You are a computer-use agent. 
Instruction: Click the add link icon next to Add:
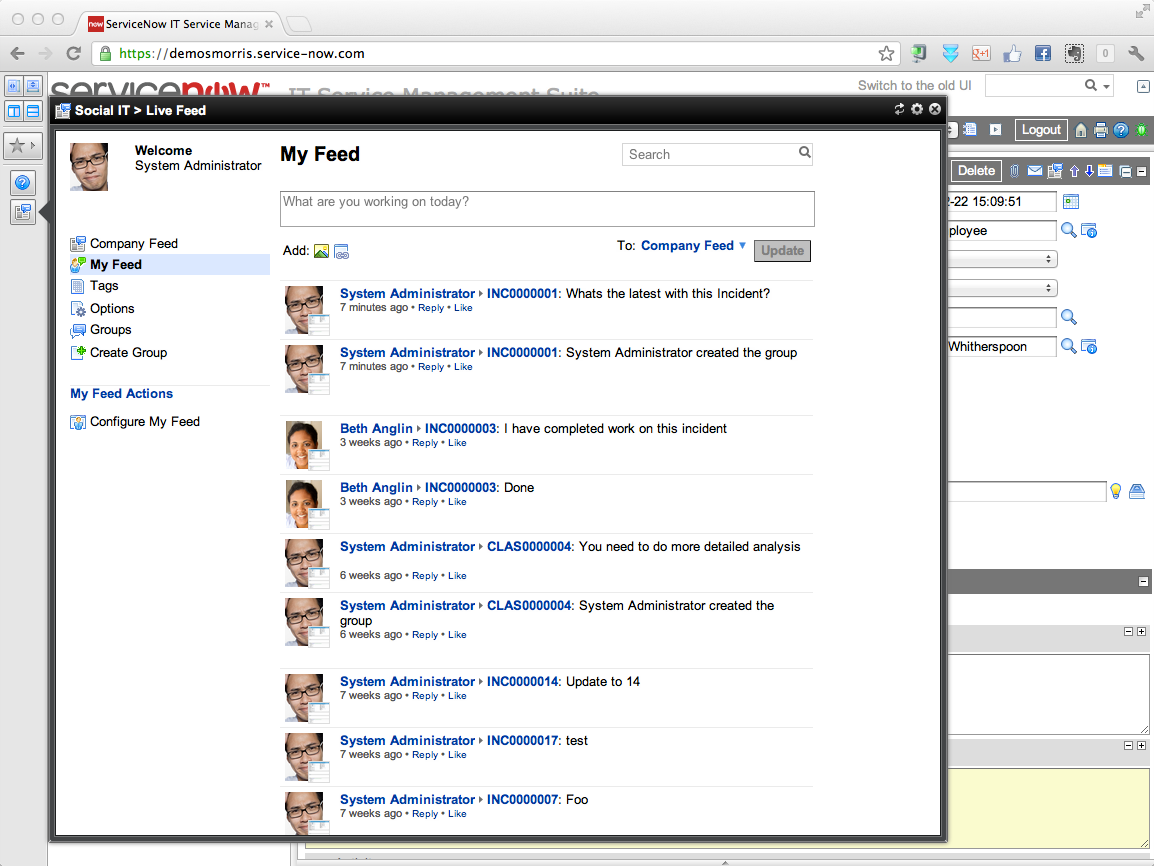click(341, 252)
